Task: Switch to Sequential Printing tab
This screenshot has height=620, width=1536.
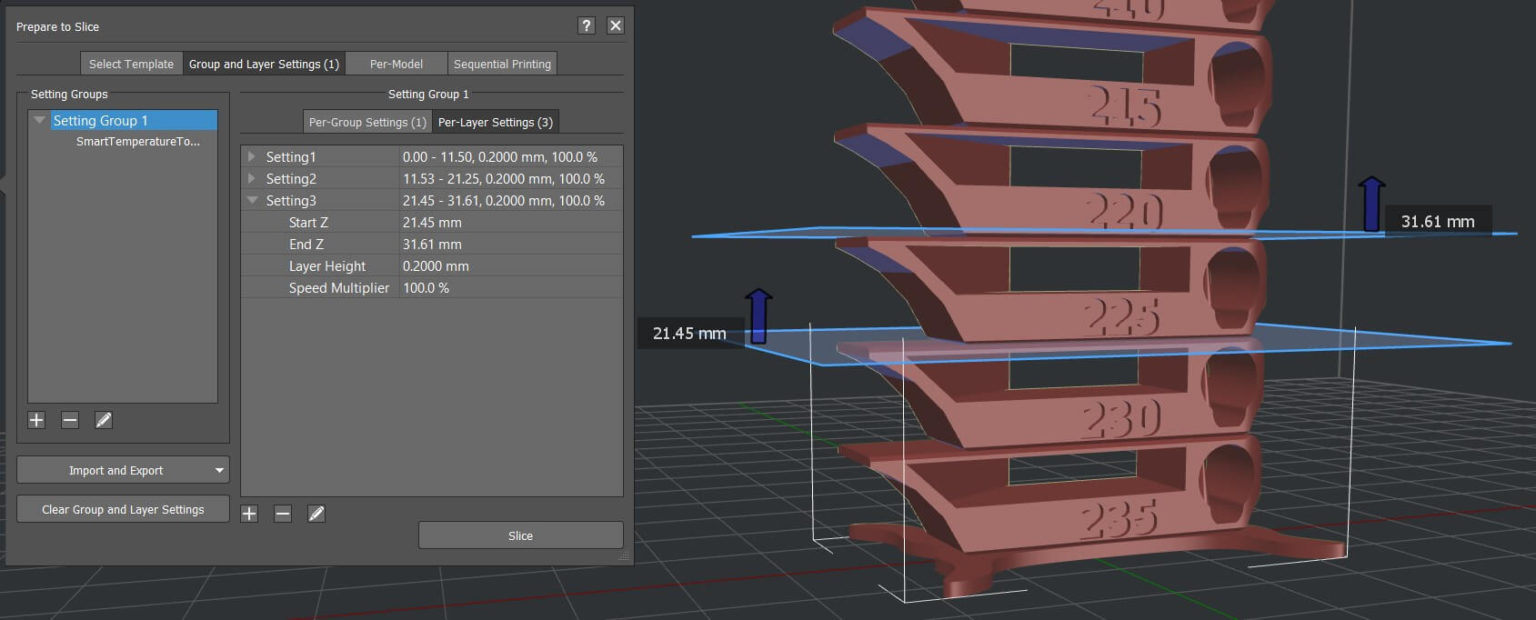Action: [503, 63]
